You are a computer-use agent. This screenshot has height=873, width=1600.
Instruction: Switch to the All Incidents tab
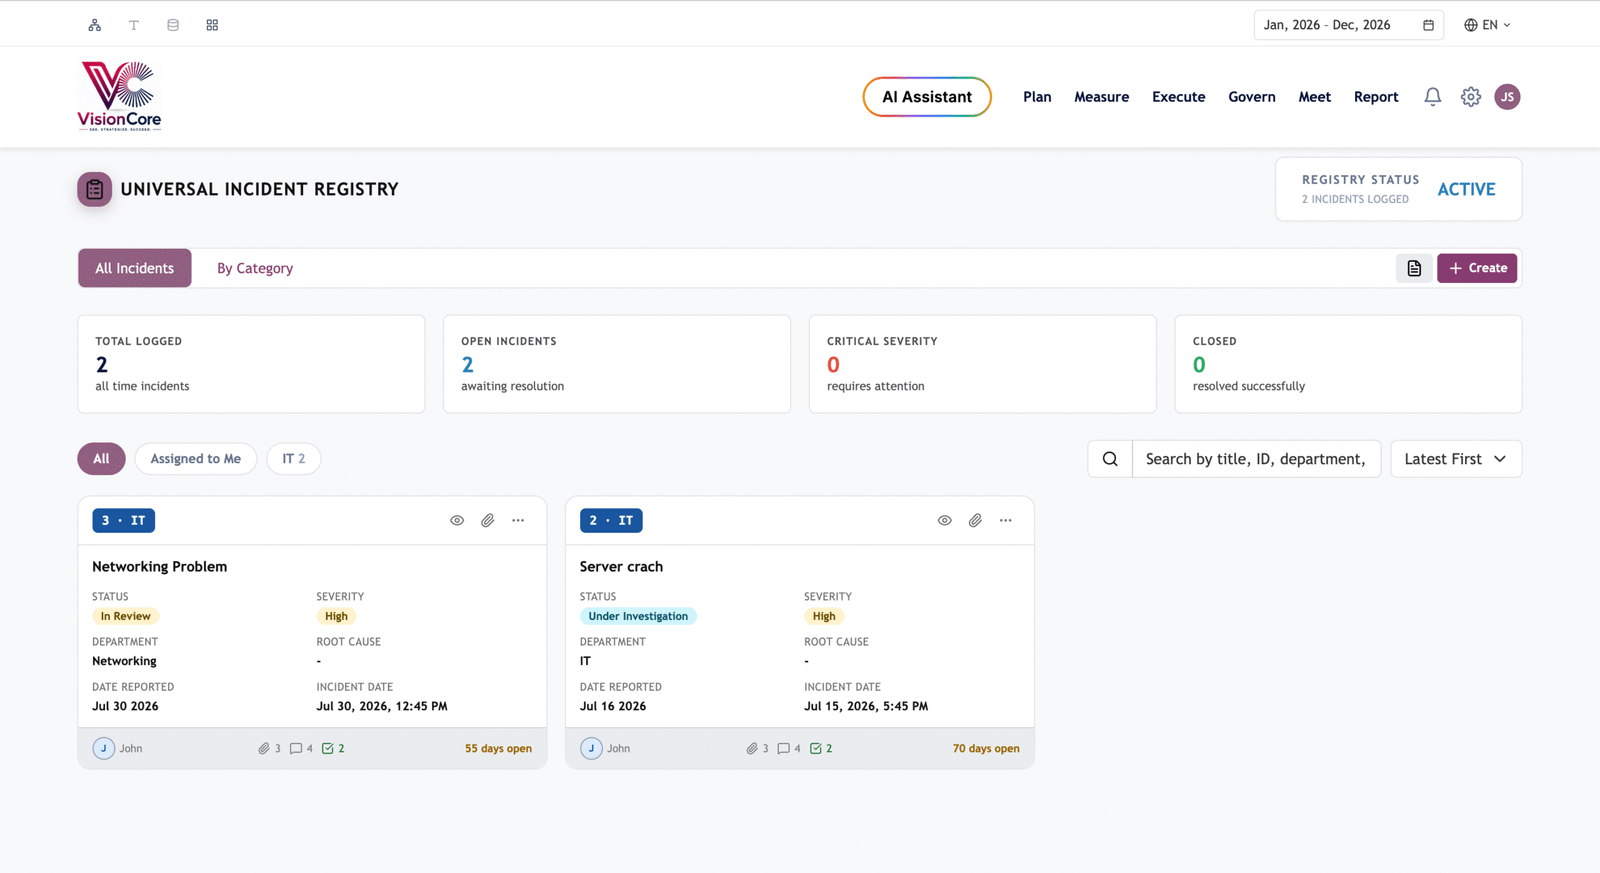coord(135,268)
